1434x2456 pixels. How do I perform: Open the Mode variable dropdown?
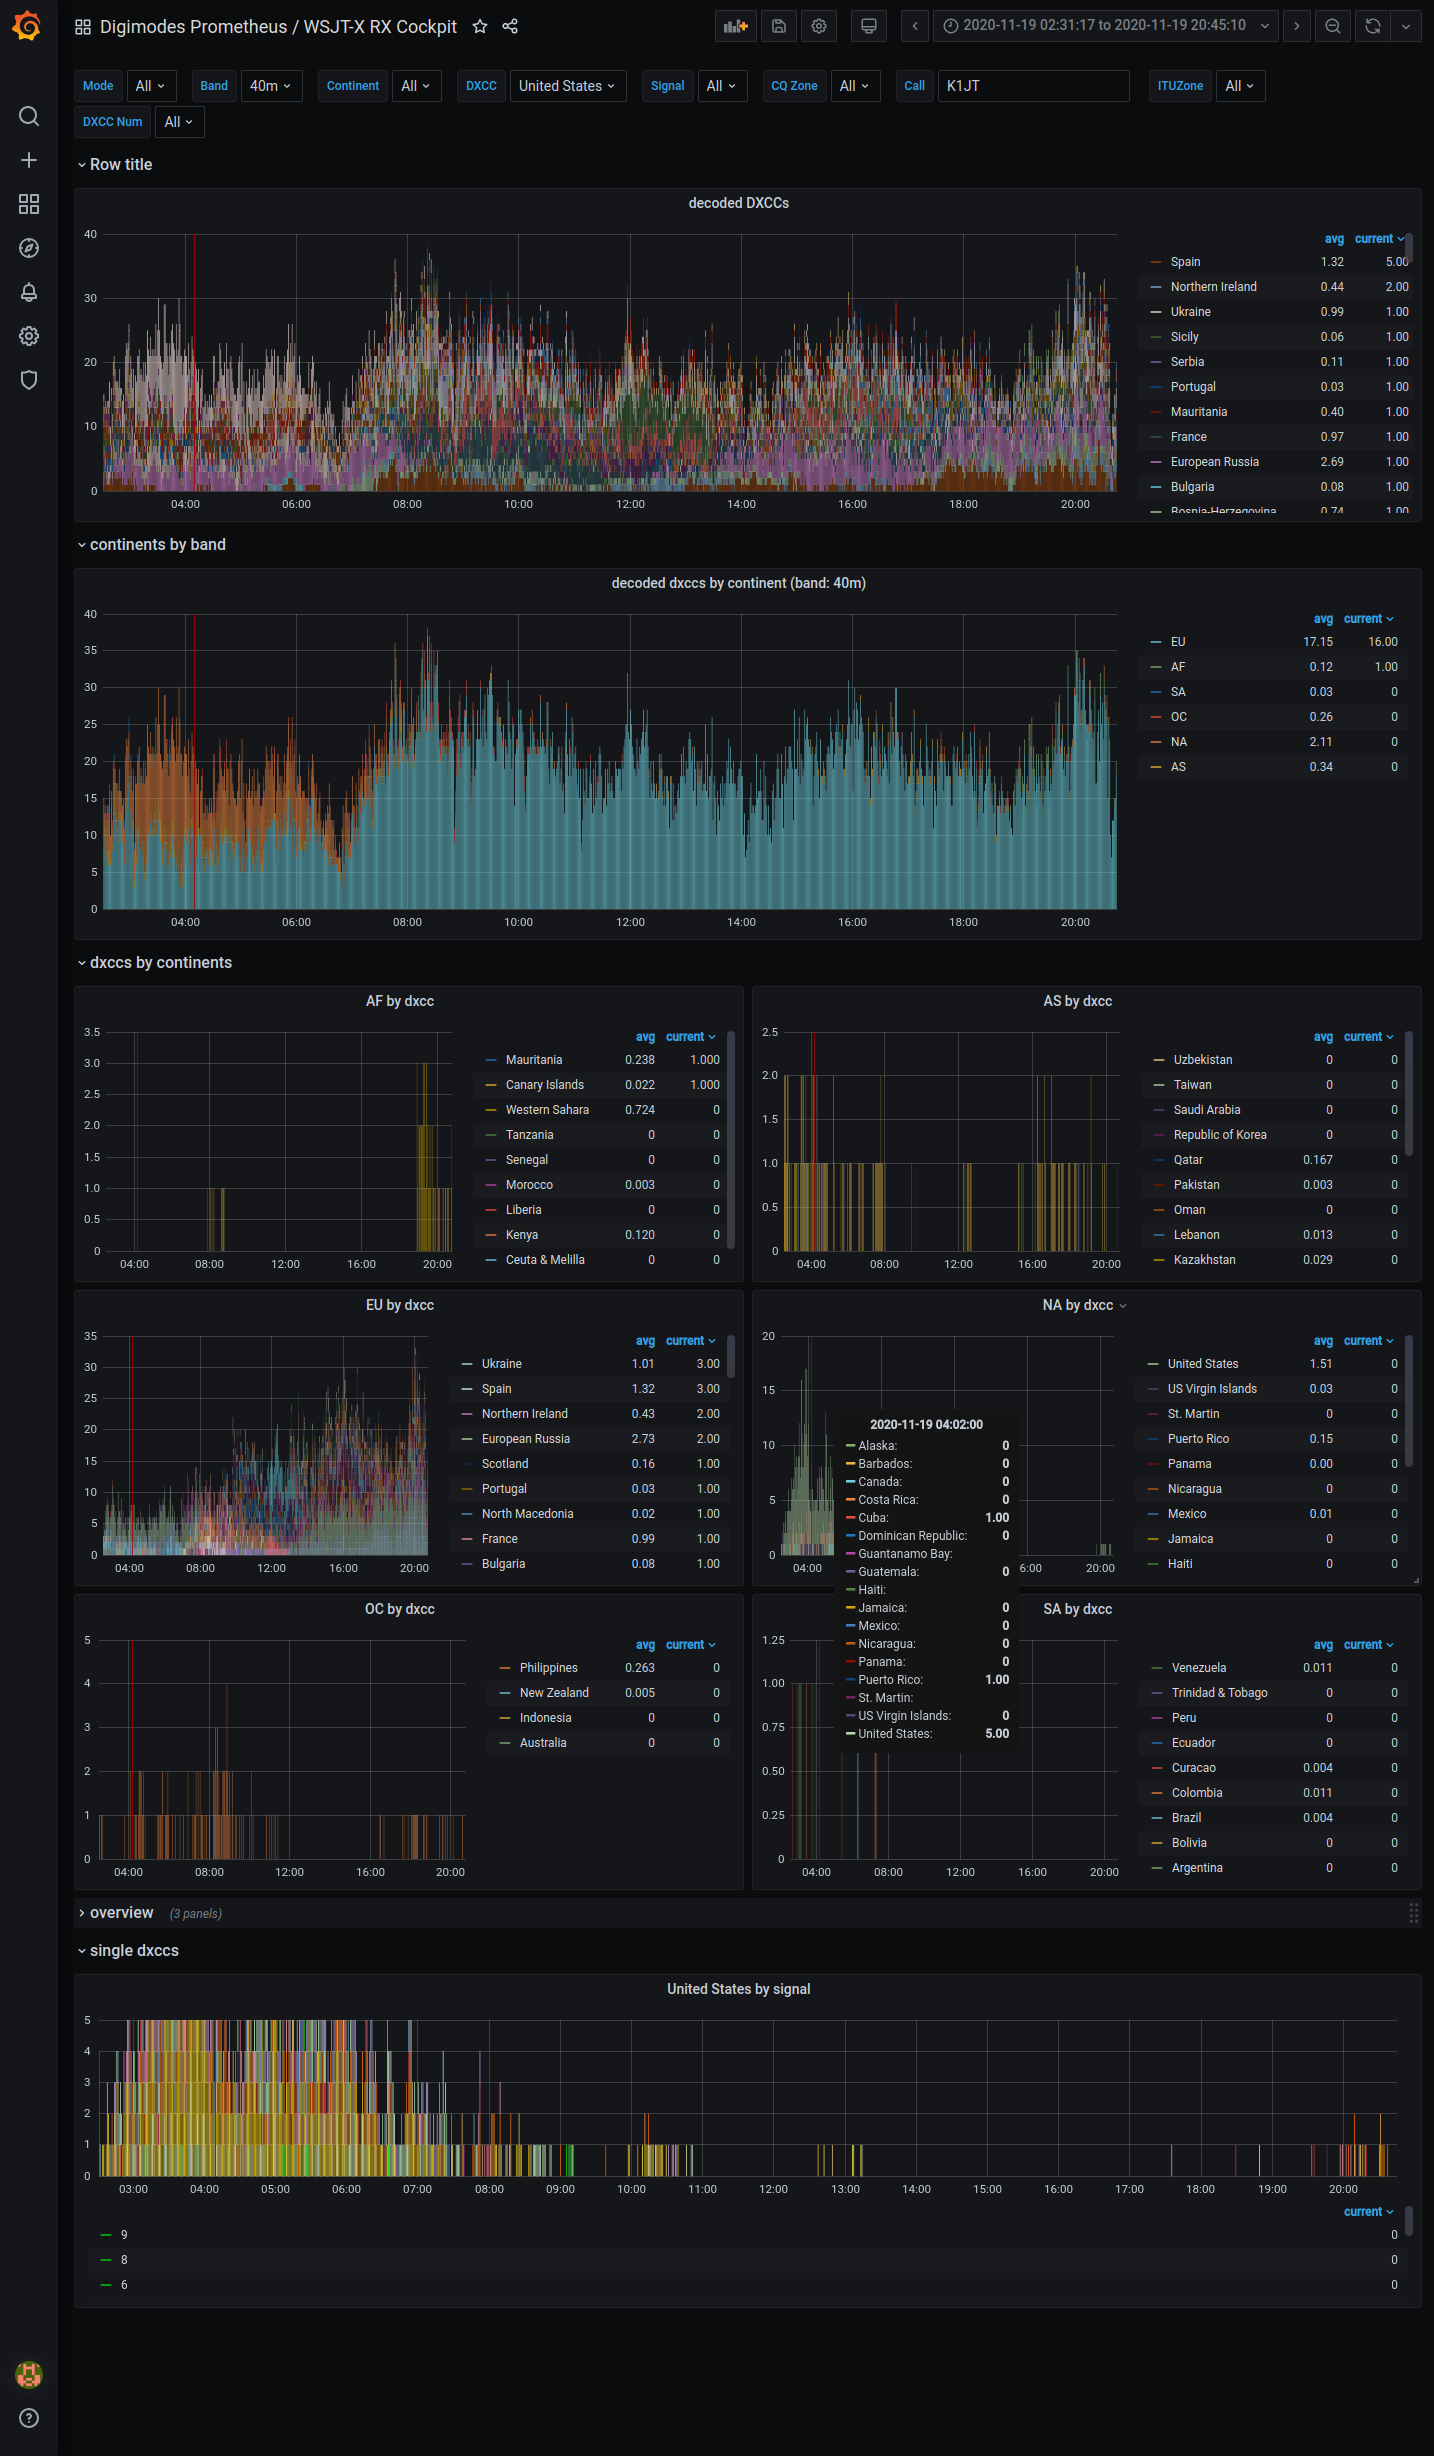151,86
